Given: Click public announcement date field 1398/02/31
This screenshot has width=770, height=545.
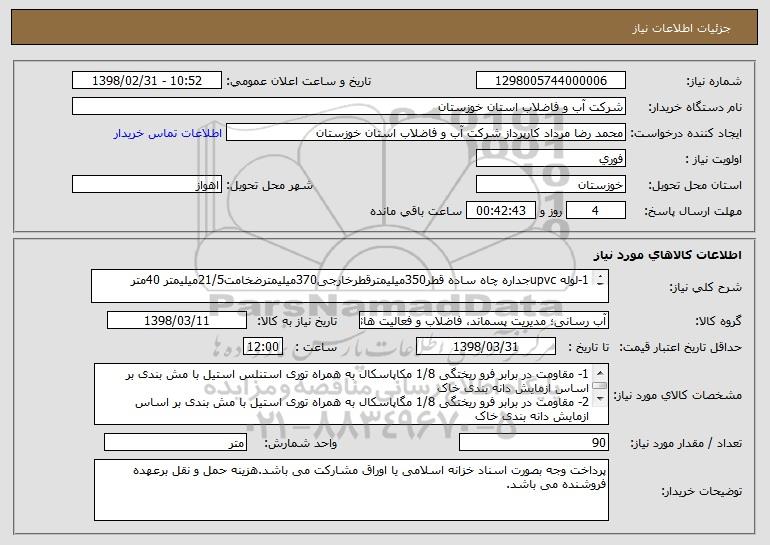Looking at the screenshot, I should tap(147, 80).
